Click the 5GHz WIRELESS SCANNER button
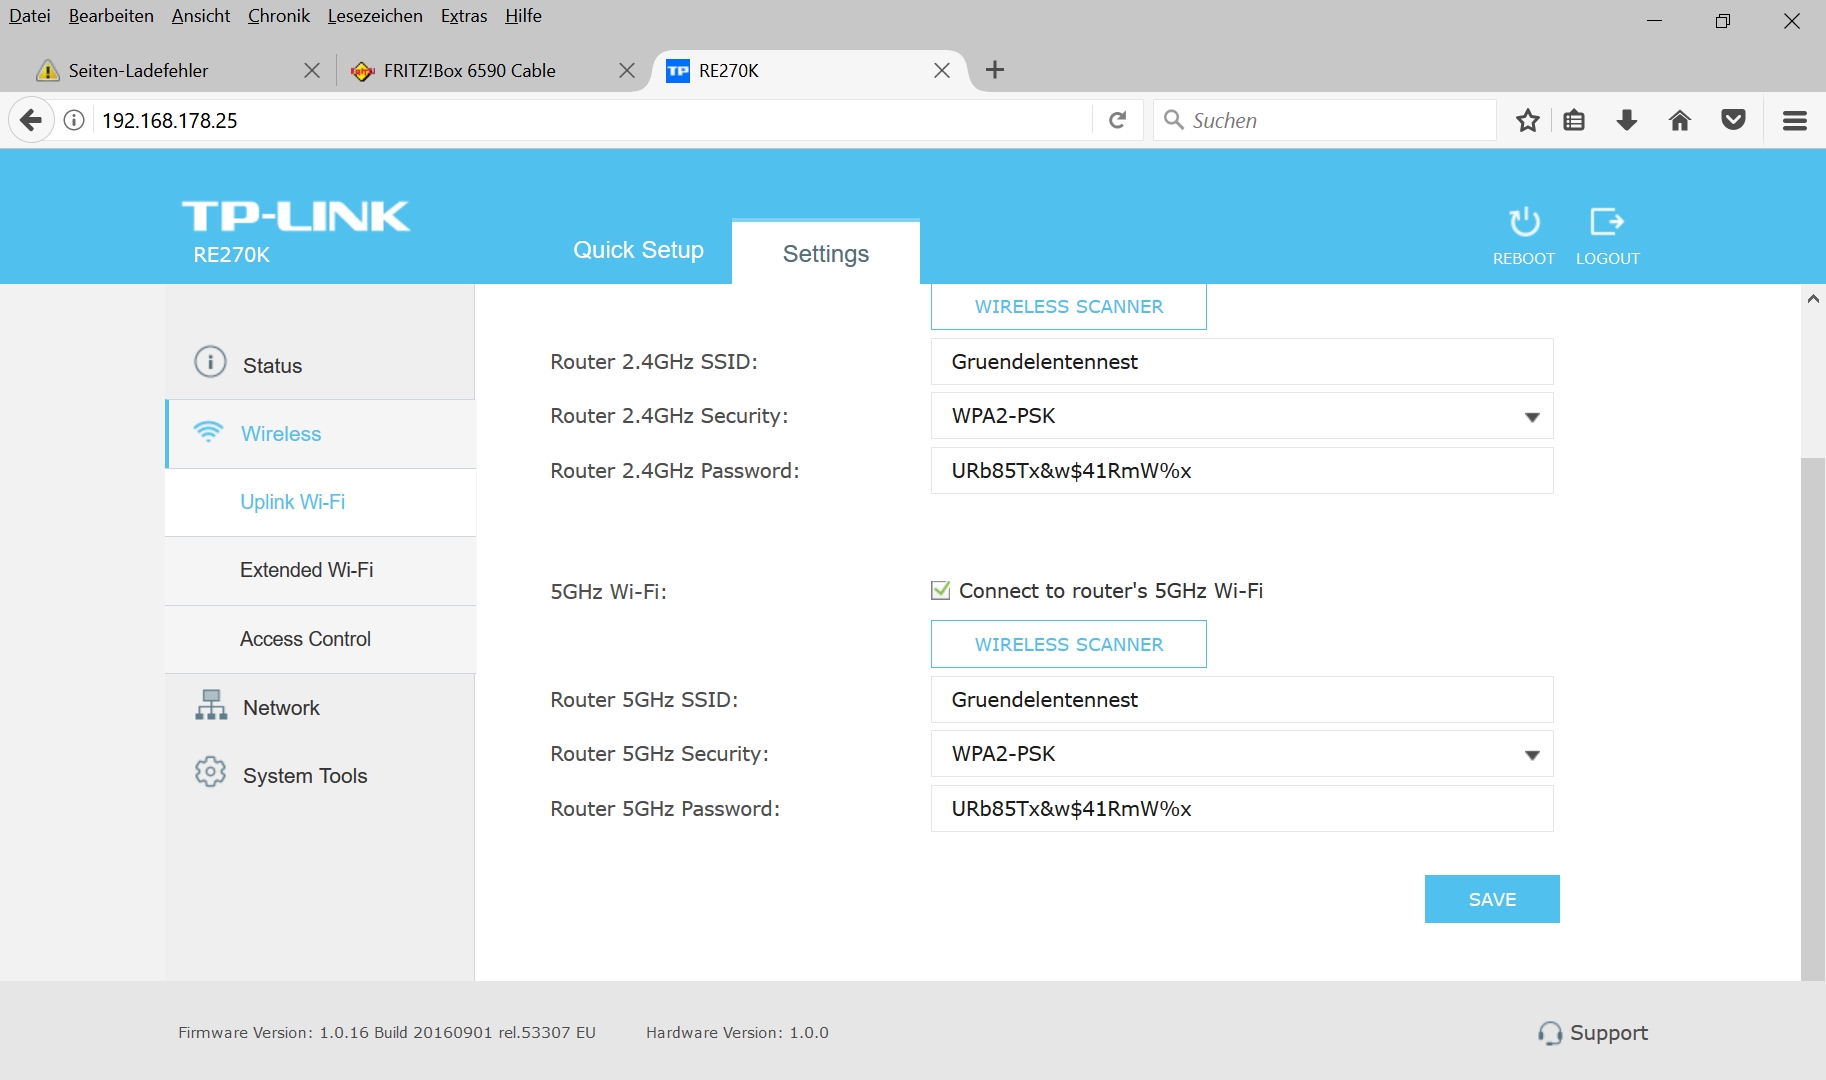1826x1080 pixels. pyautogui.click(x=1069, y=644)
